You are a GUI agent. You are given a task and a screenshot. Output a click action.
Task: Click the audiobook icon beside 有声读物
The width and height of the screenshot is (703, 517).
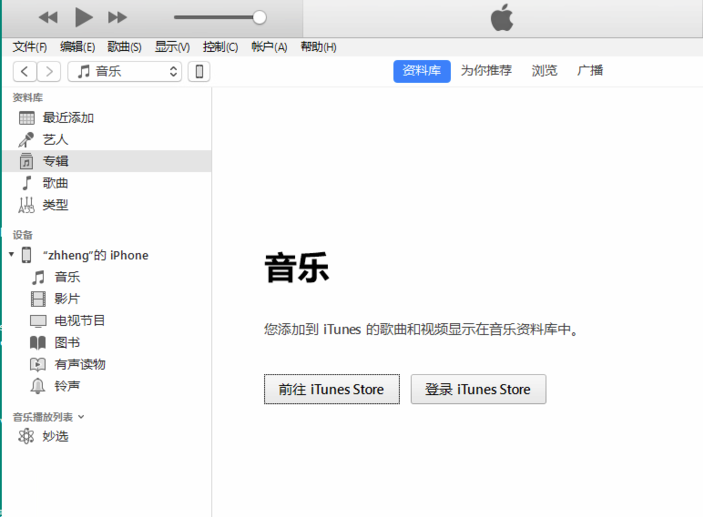coord(38,365)
